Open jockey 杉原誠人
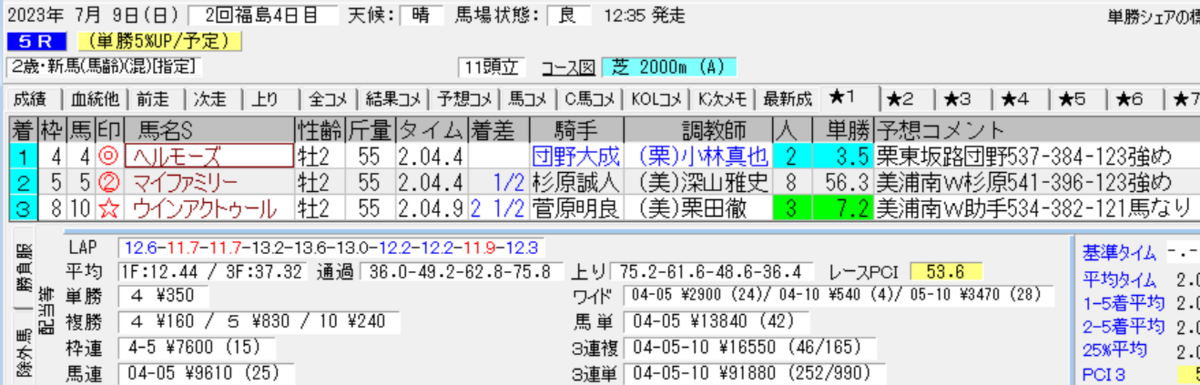The width and height of the screenshot is (1200, 385). (x=576, y=182)
